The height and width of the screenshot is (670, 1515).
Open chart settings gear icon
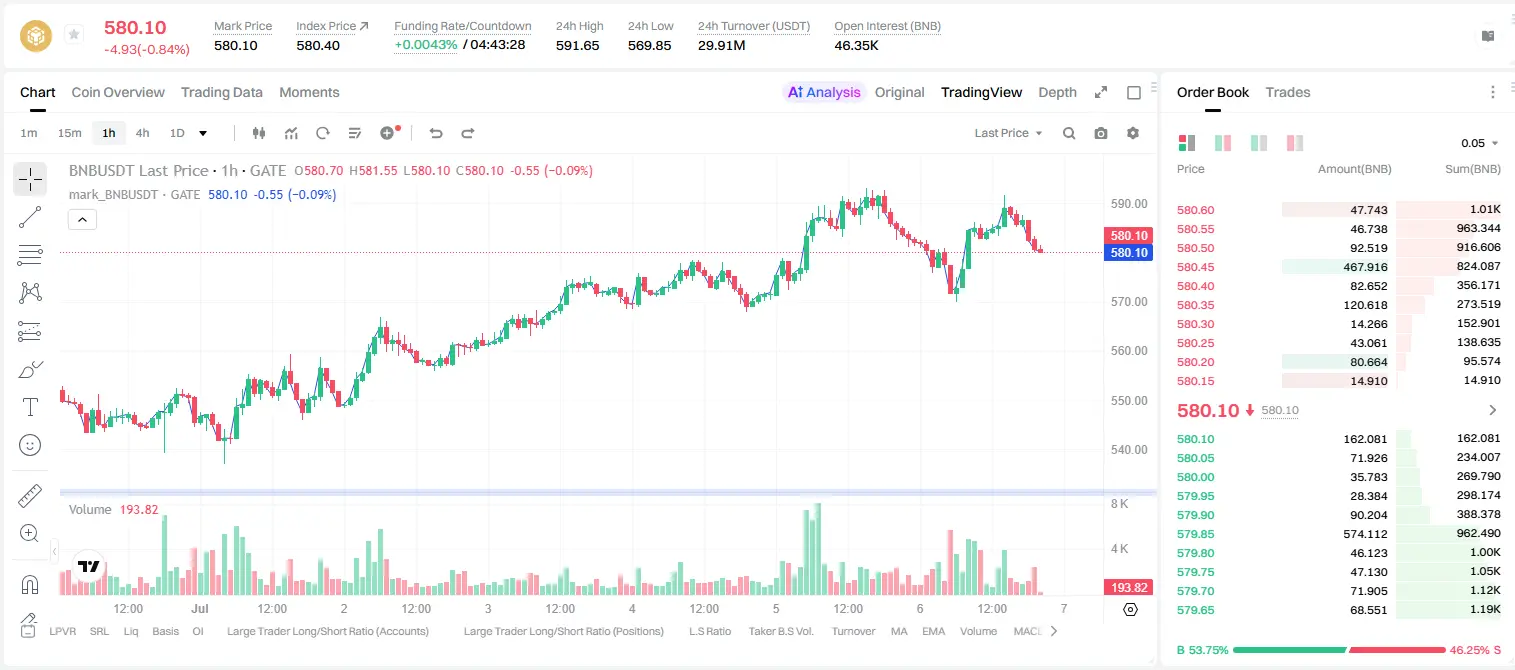pyautogui.click(x=1133, y=133)
